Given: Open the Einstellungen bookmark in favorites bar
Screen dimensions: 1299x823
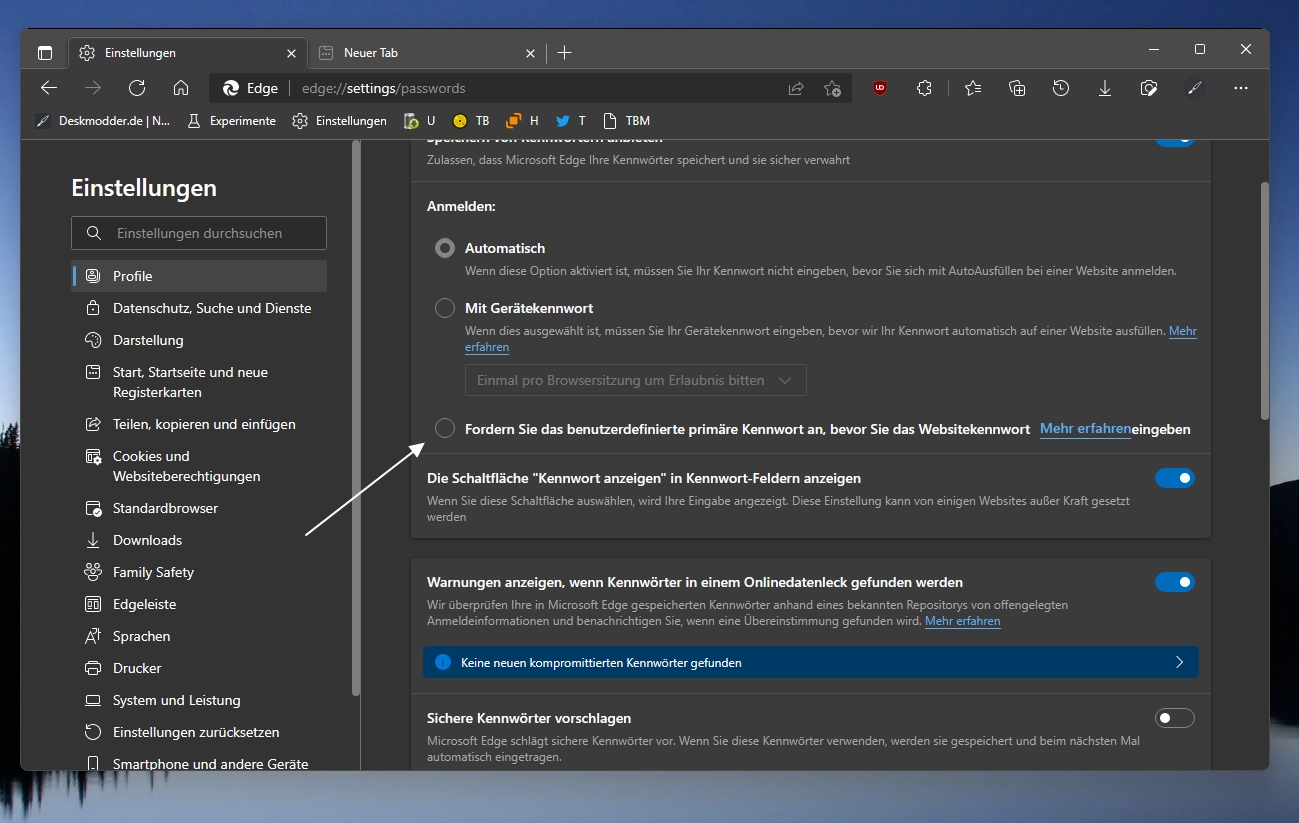Looking at the screenshot, I should [340, 121].
